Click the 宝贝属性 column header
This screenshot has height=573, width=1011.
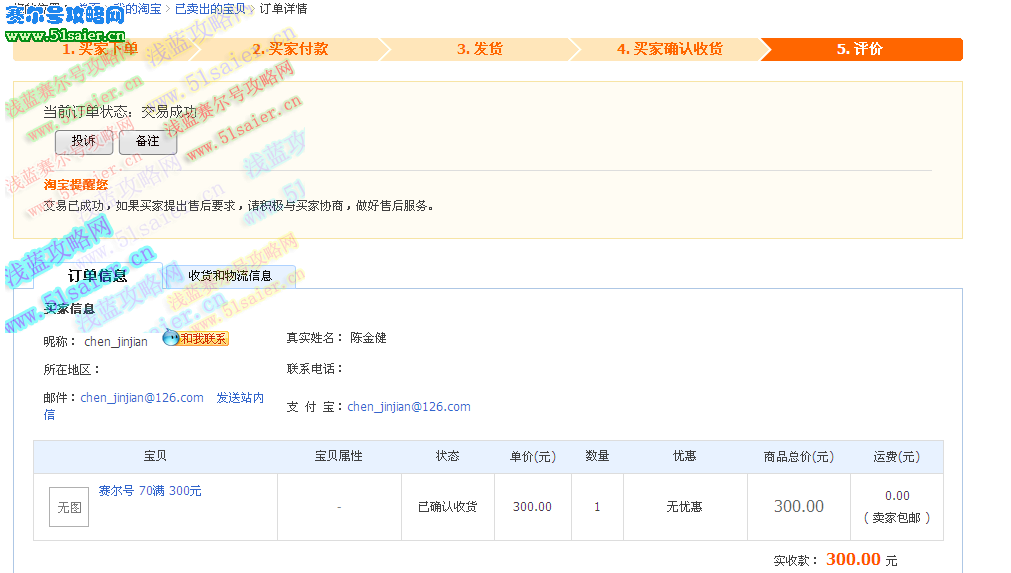point(339,456)
